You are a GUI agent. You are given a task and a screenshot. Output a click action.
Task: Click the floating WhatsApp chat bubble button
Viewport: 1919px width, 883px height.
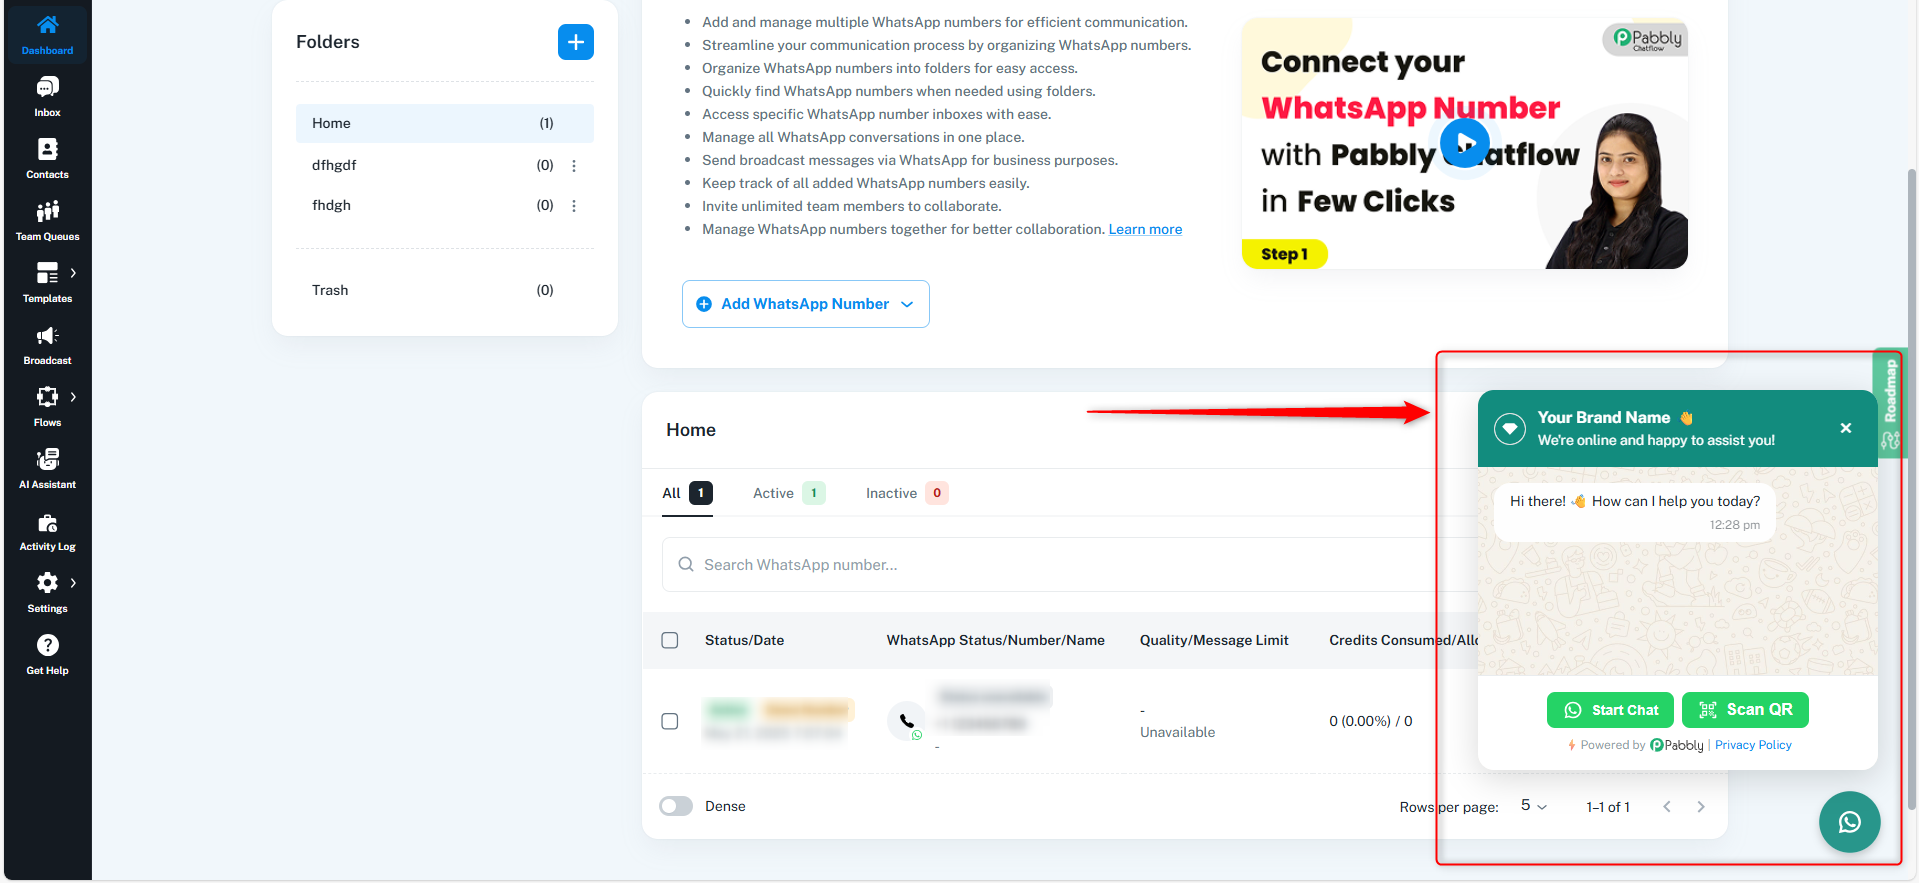[x=1849, y=822]
